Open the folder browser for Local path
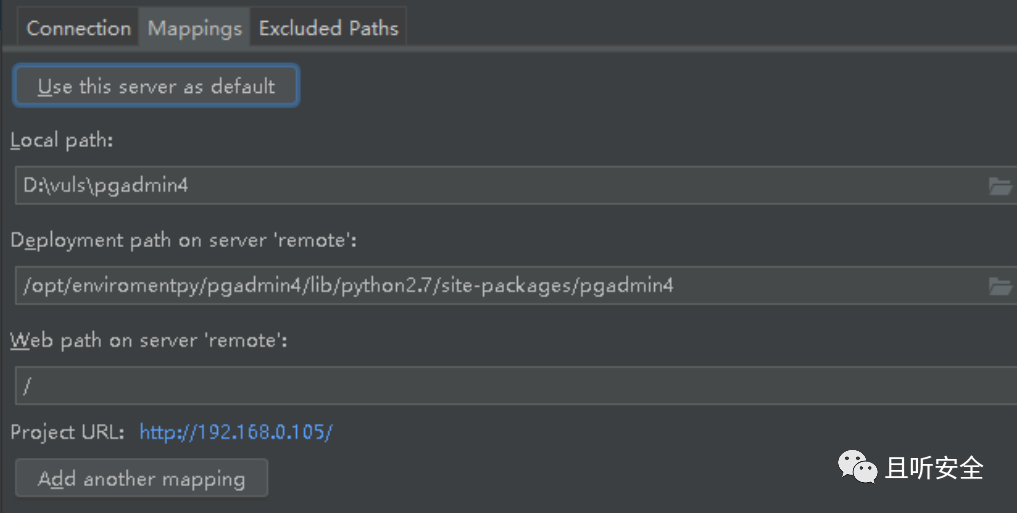This screenshot has height=513, width=1017. pyautogui.click(x=999, y=186)
